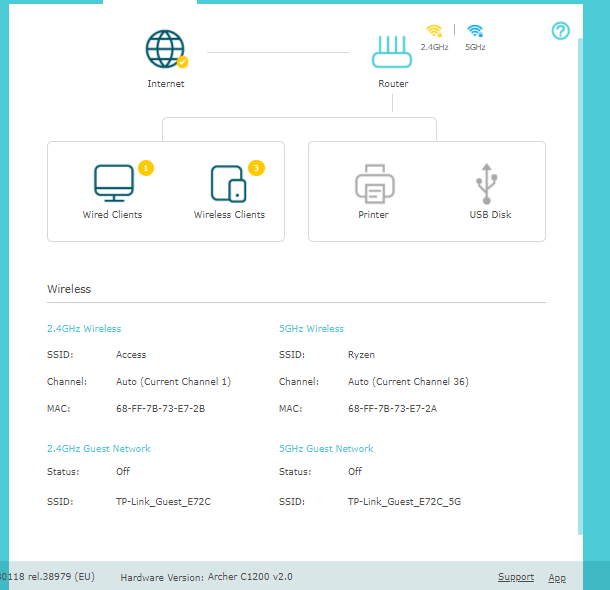The image size is (610, 590).
Task: Click the USB Disk label
Action: coord(490,215)
